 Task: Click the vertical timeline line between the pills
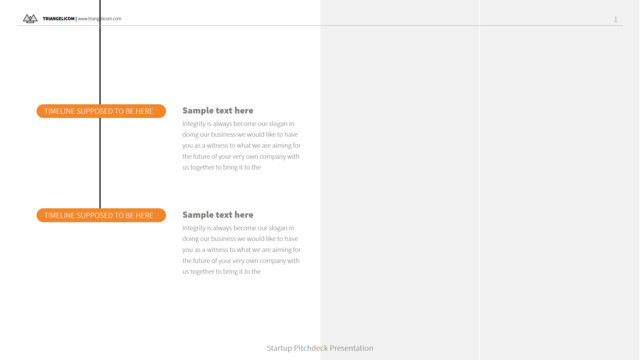tap(100, 163)
